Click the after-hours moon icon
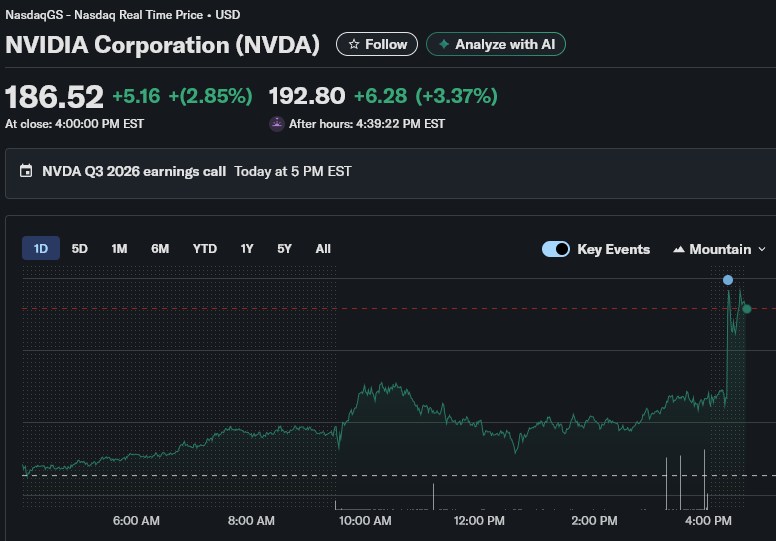The image size is (776, 541). click(277, 124)
